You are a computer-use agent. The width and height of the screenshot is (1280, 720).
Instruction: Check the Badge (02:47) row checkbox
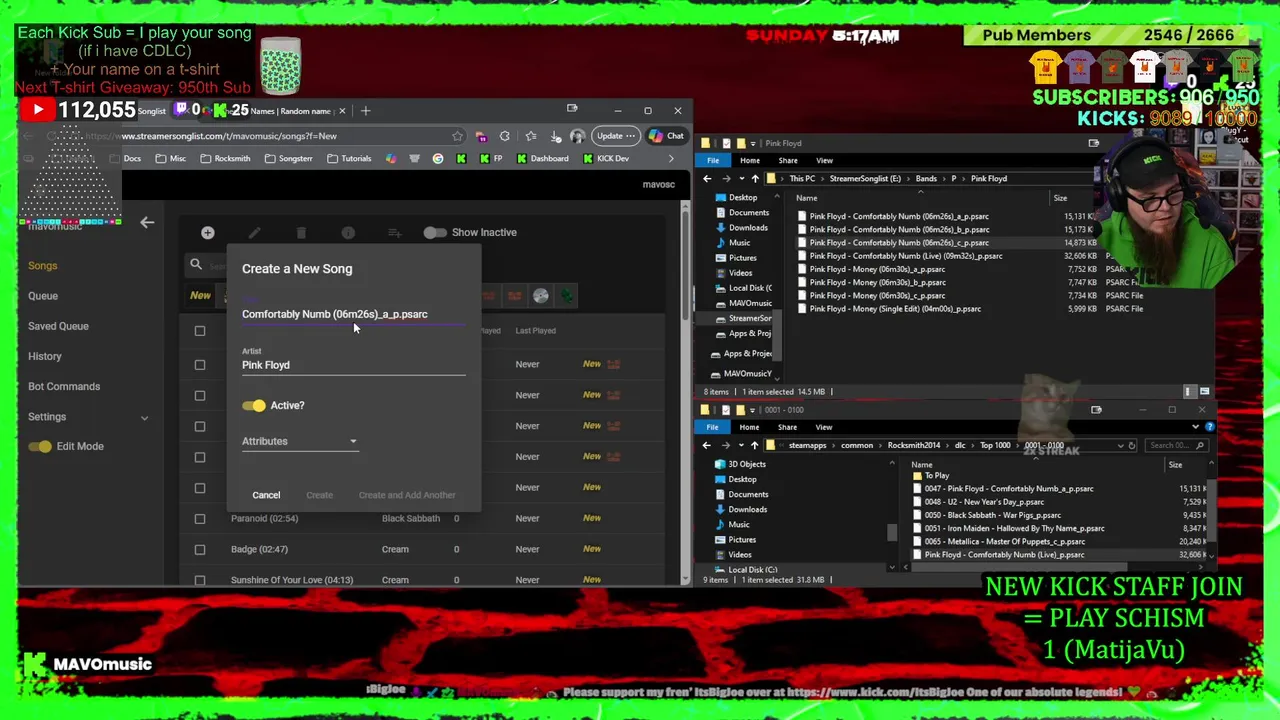point(200,549)
